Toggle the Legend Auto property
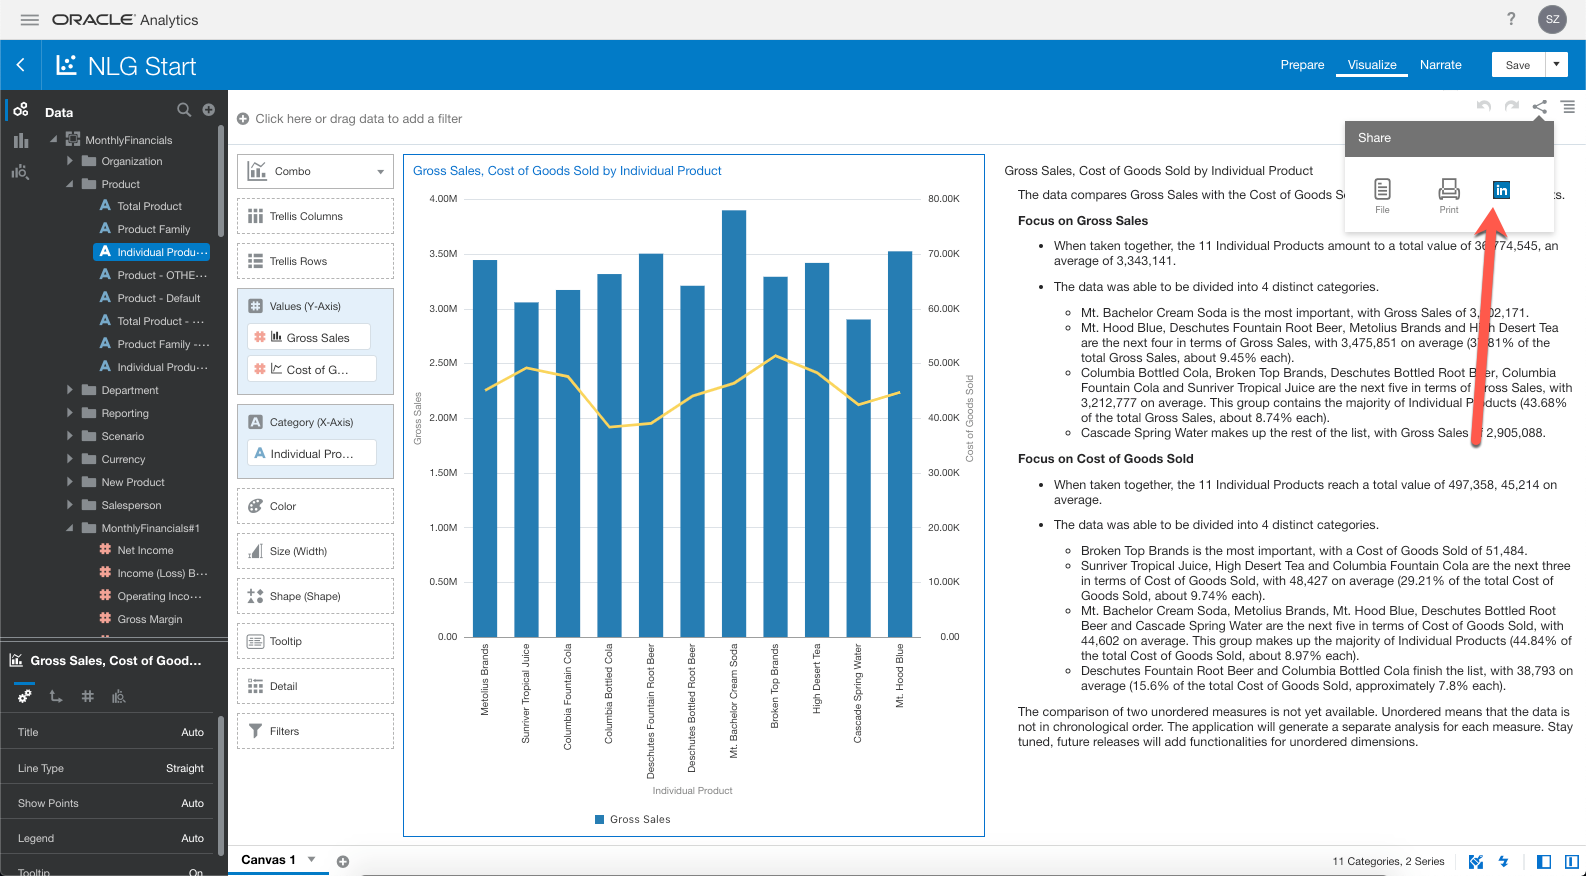 click(x=192, y=838)
